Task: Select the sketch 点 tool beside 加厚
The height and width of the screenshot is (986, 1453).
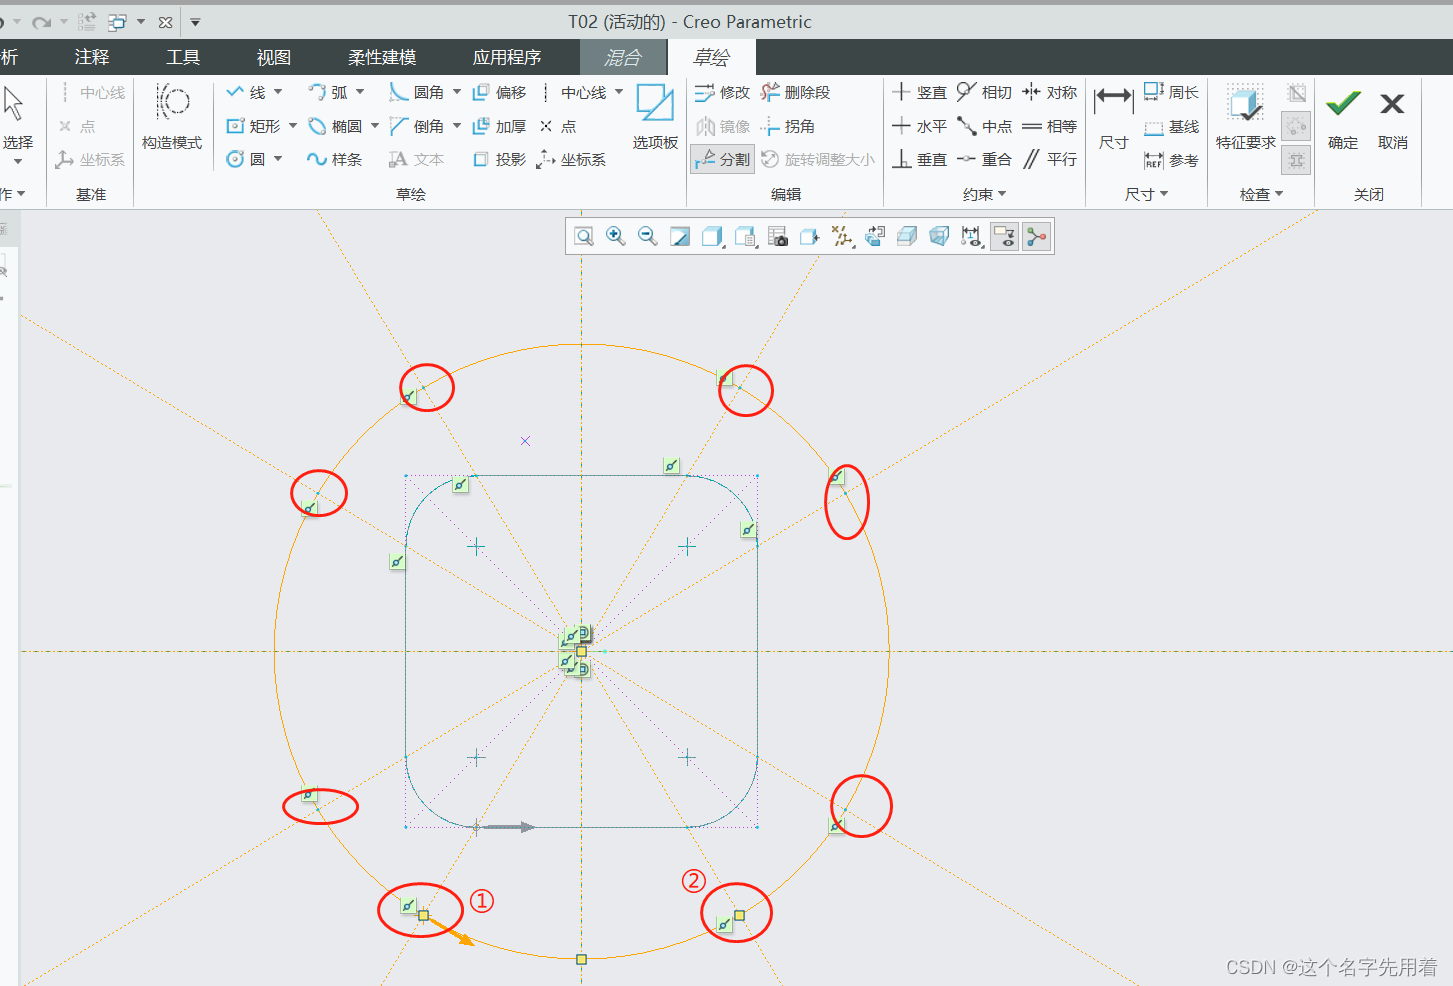Action: 558,126
